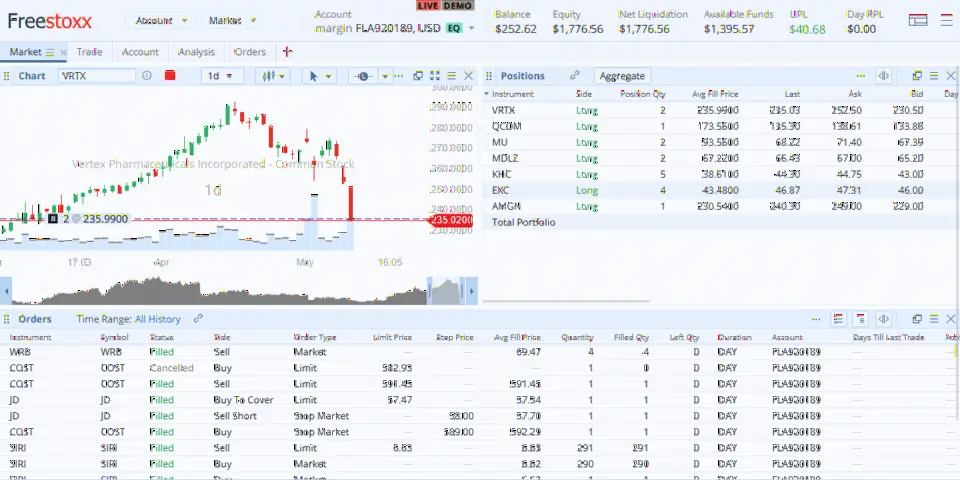Select the JD Sell Short order row

click(x=479, y=416)
